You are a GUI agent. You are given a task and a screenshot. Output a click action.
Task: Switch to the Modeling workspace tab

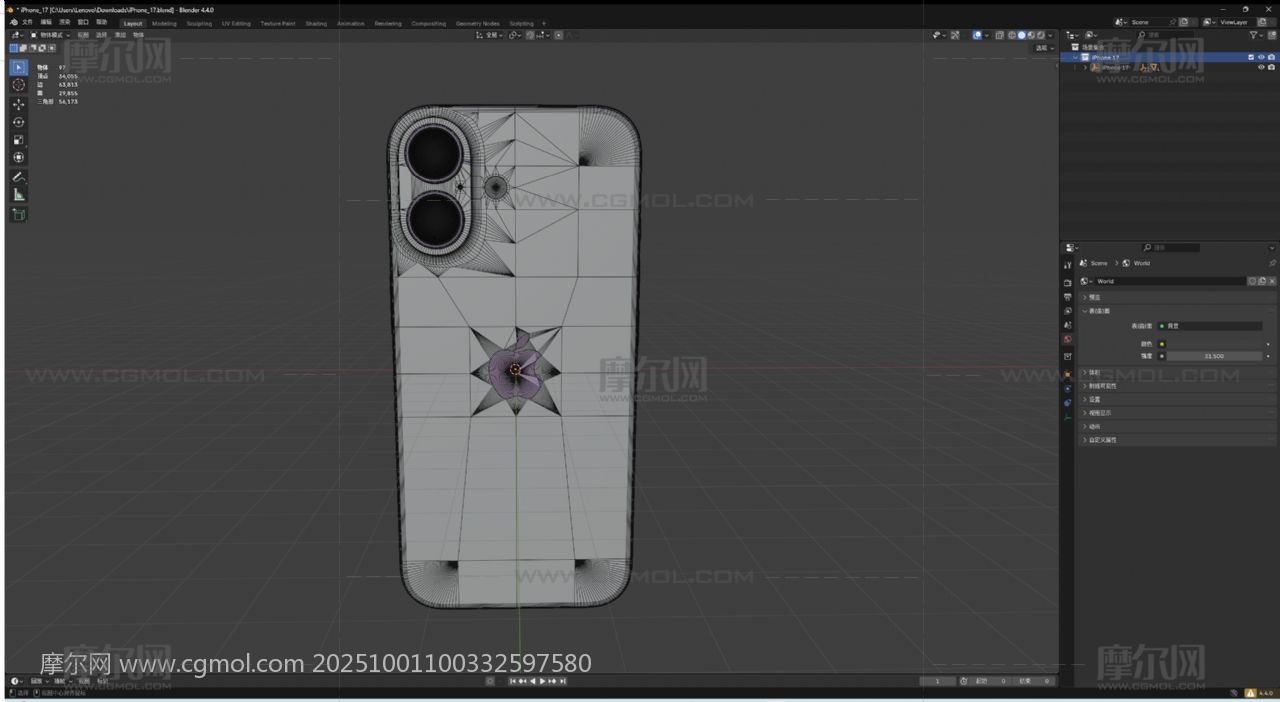(x=164, y=23)
